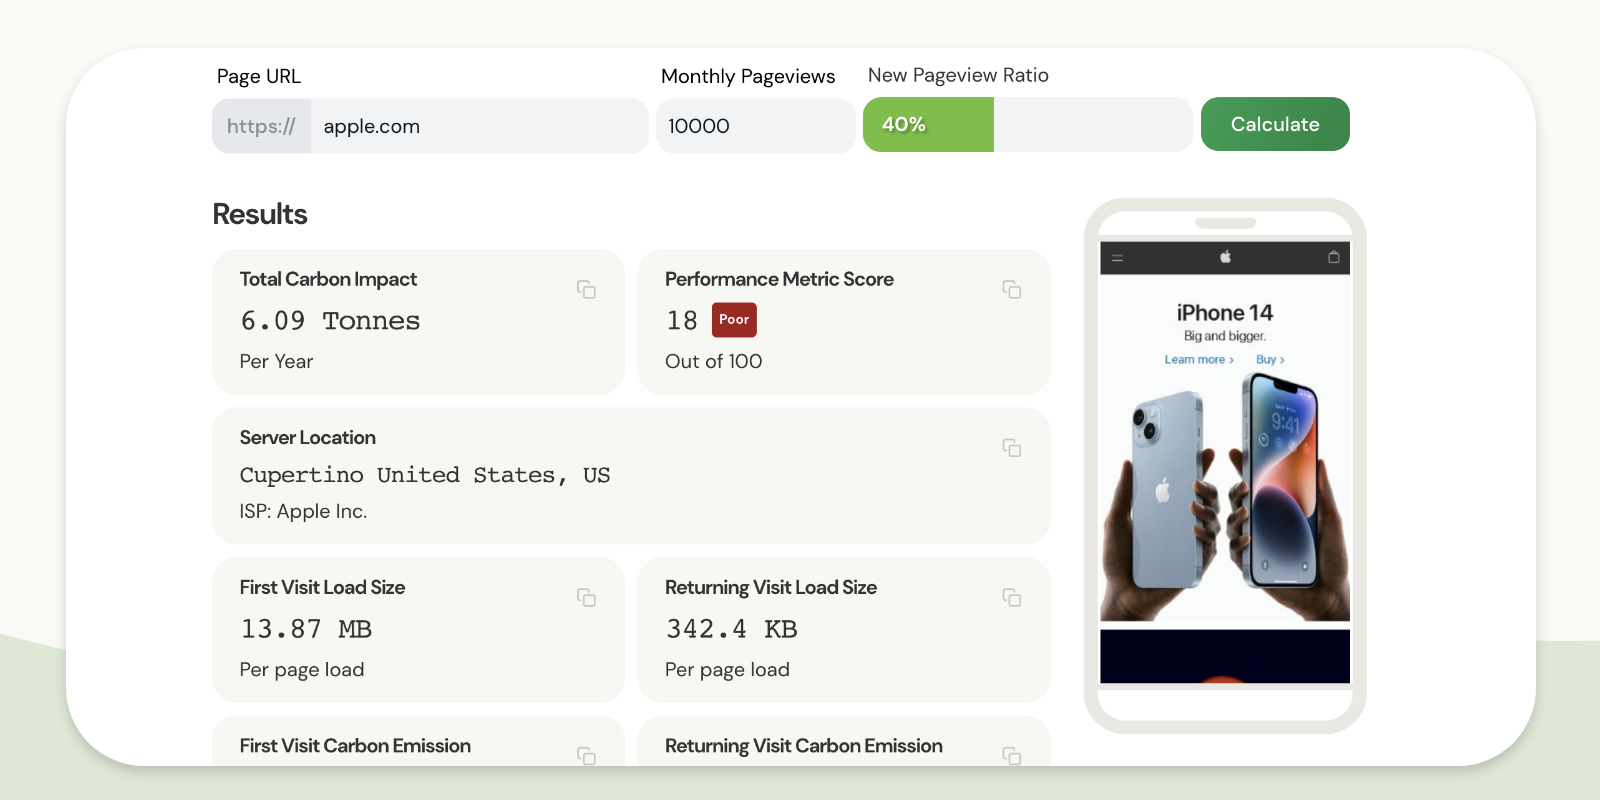Screen dimensions: 1600x800
Task: Click the Calculate button
Action: pyautogui.click(x=1275, y=124)
